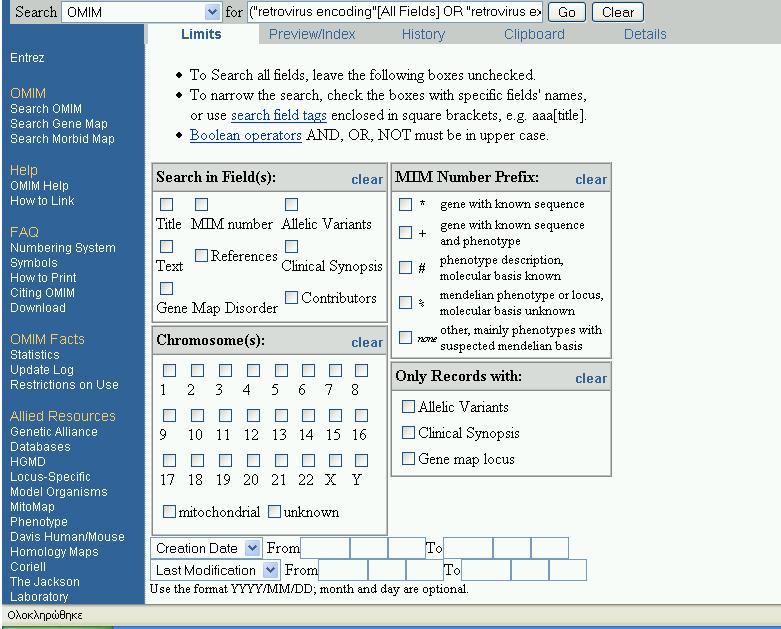The width and height of the screenshot is (781, 629).
Task: Check the Contributors checkbox
Action: pyautogui.click(x=291, y=297)
